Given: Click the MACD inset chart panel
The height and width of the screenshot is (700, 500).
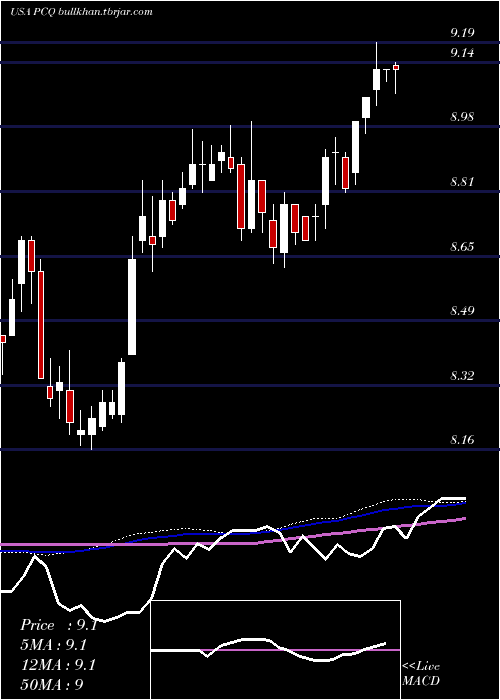Looking at the screenshot, I should pos(275,650).
